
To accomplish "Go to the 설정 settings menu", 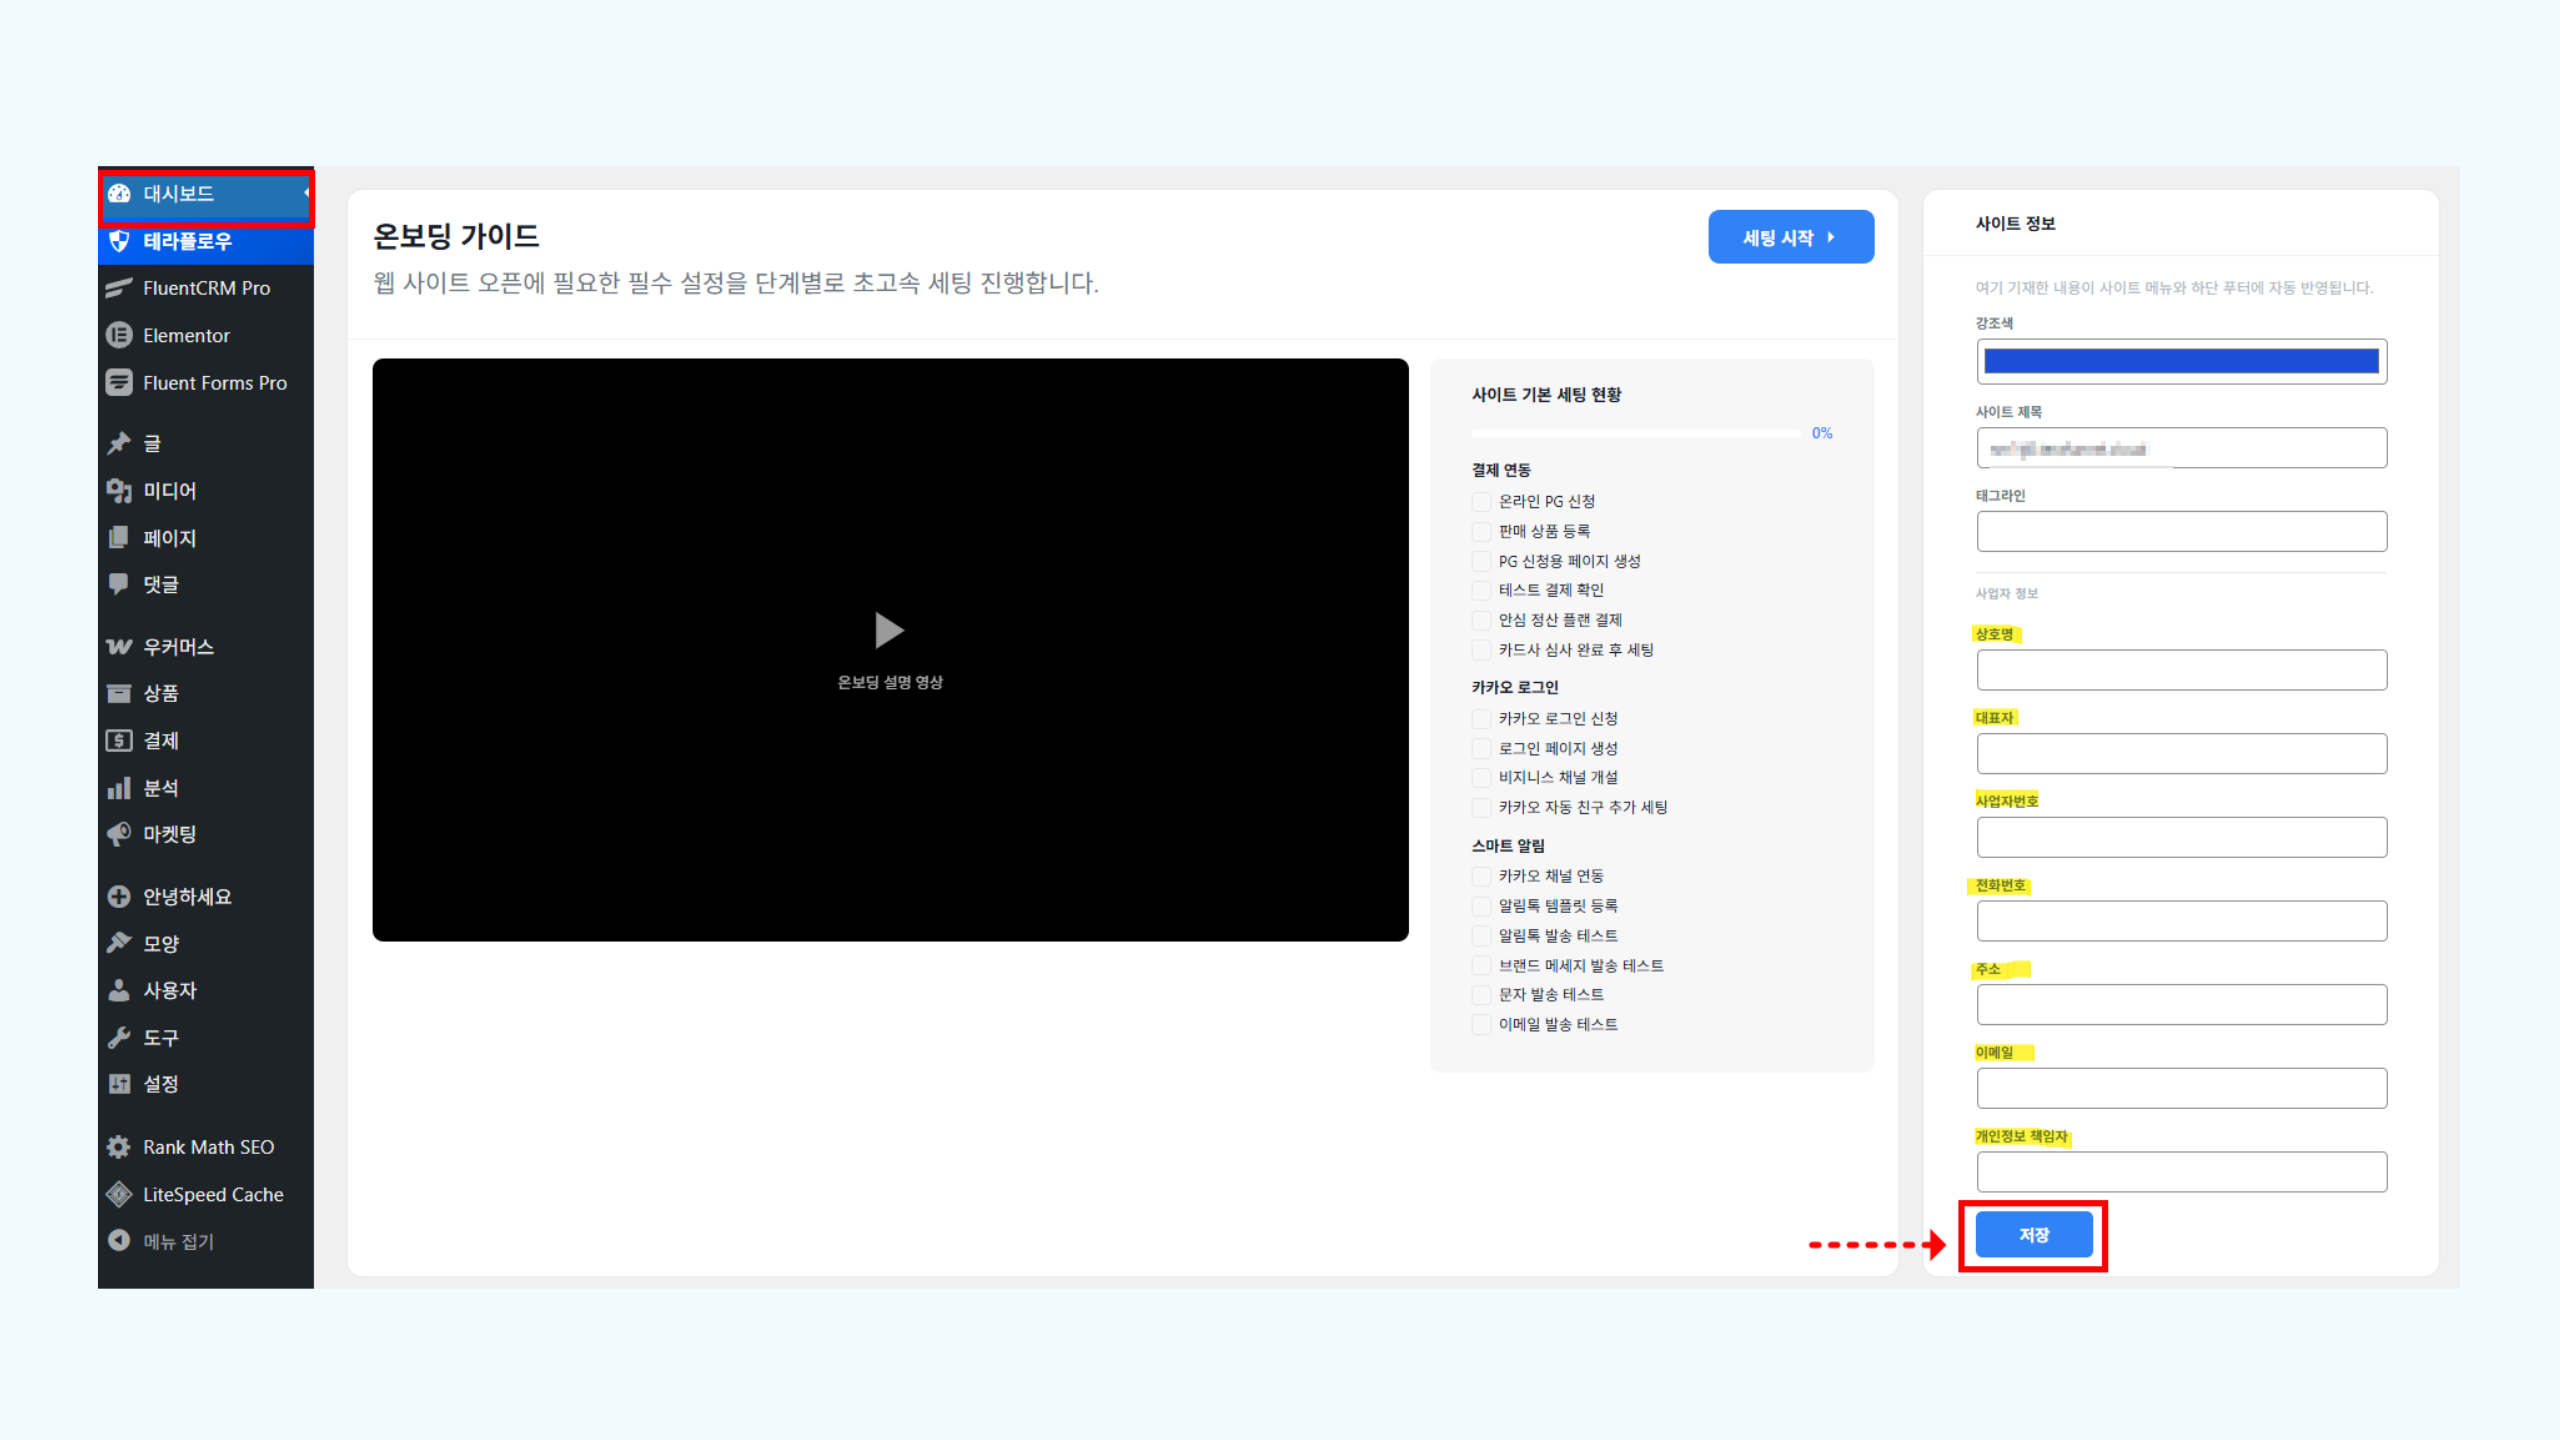I will pyautogui.click(x=160, y=1084).
